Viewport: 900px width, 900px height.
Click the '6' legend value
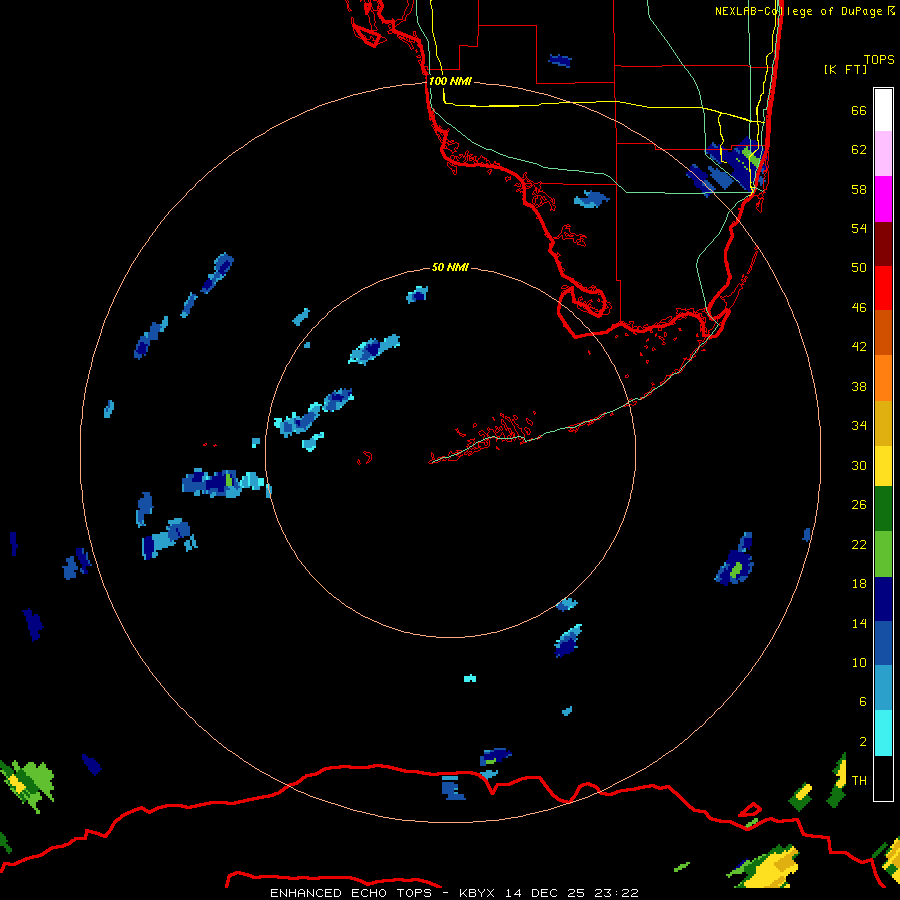pos(862,702)
